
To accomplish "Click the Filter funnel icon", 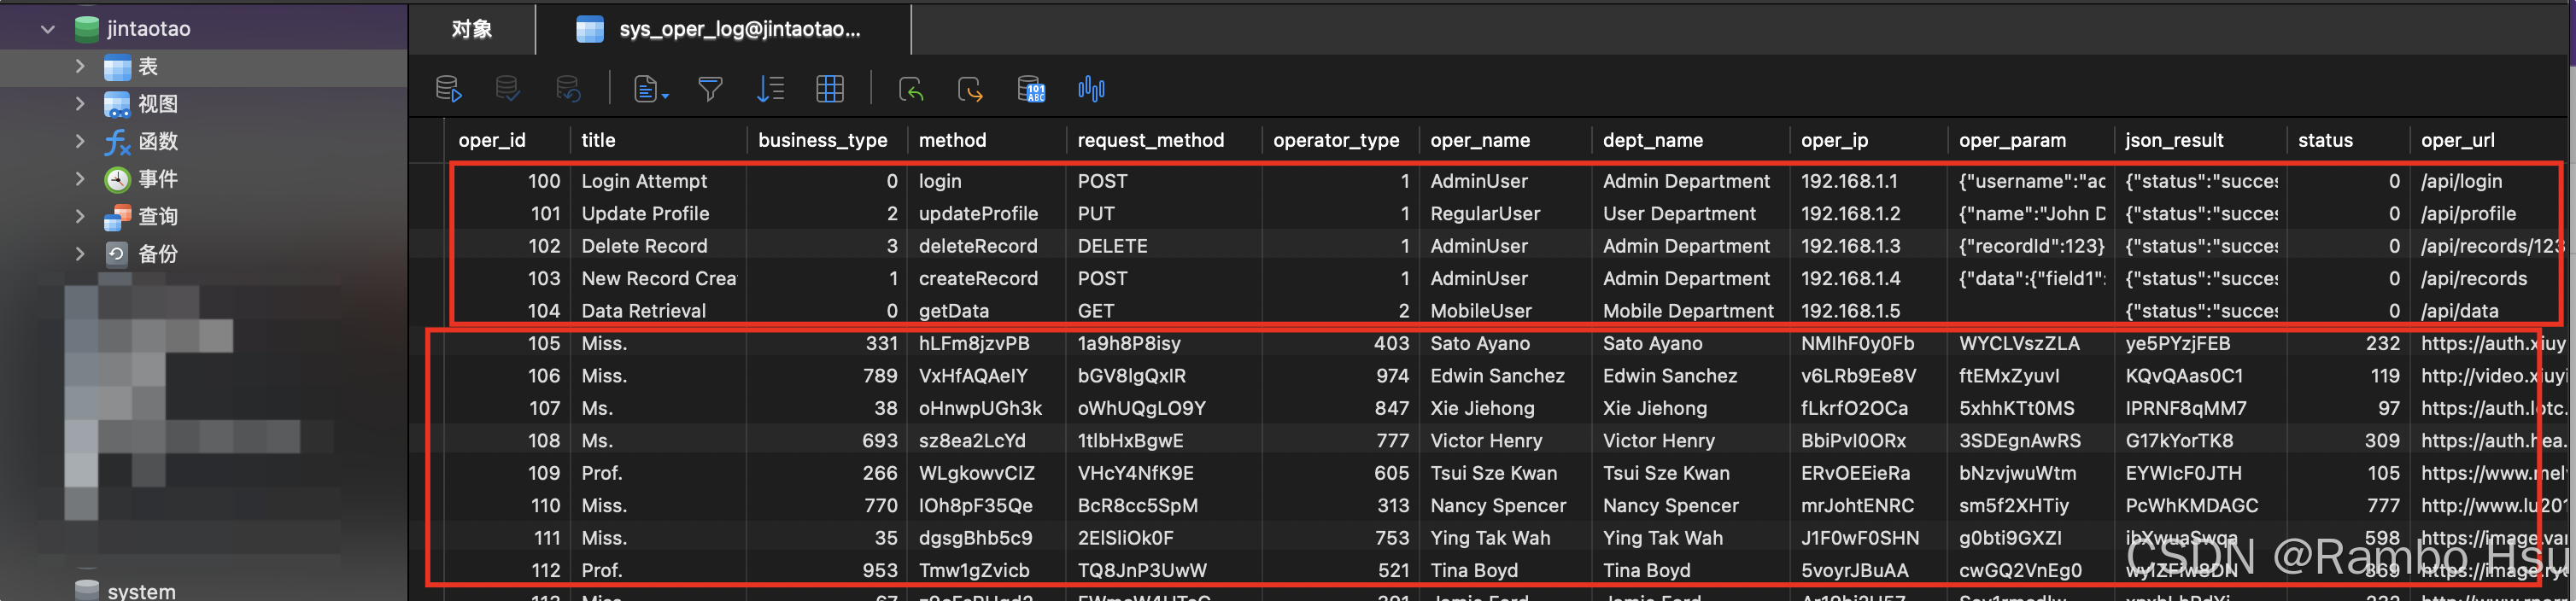I will point(710,89).
